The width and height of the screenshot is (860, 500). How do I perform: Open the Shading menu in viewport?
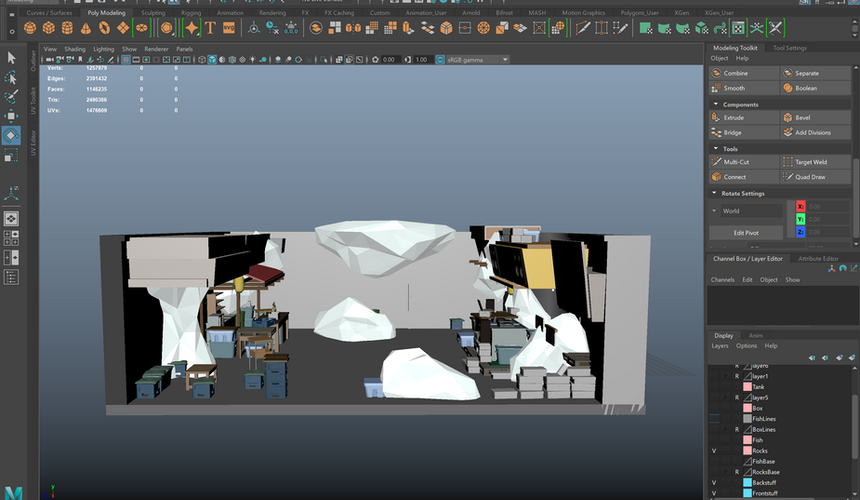point(75,49)
